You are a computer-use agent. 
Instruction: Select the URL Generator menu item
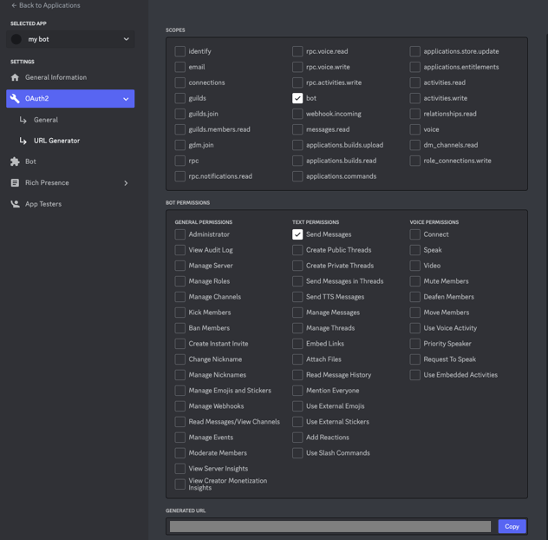click(57, 141)
